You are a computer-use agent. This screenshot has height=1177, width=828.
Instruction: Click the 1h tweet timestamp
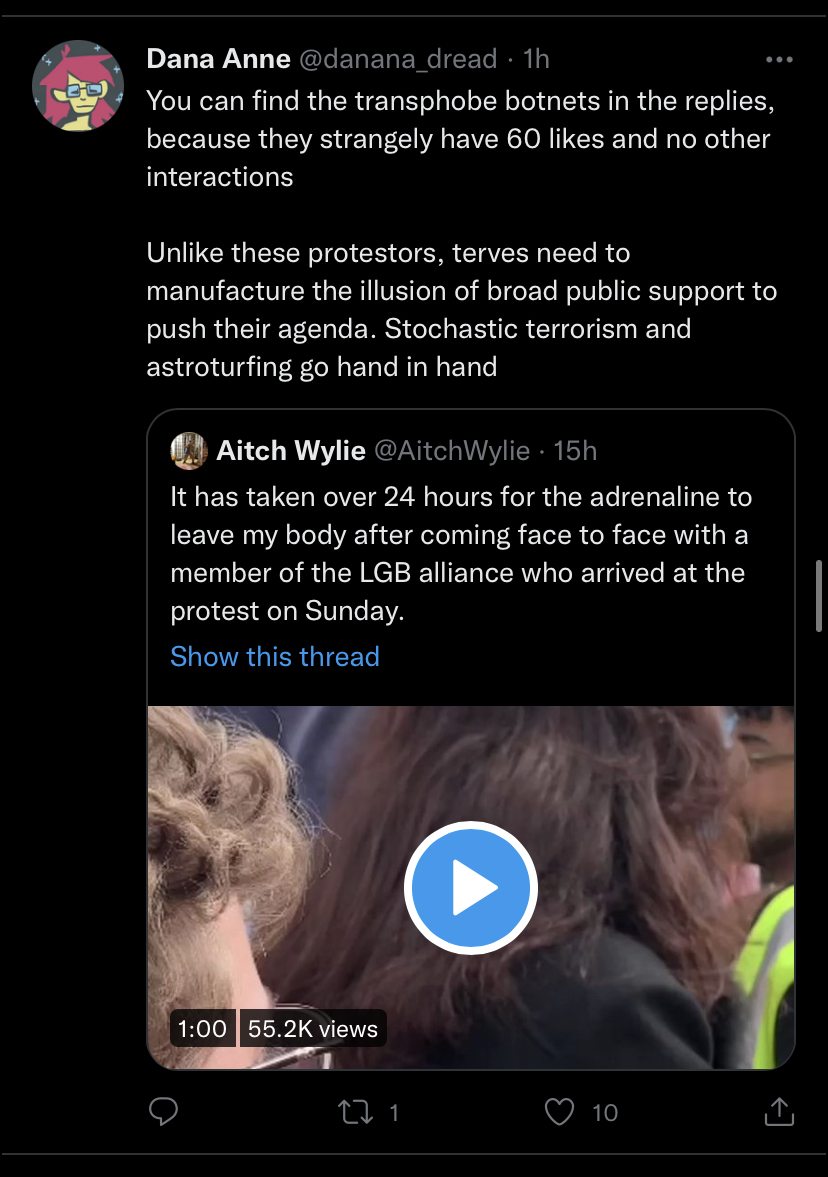(x=536, y=59)
